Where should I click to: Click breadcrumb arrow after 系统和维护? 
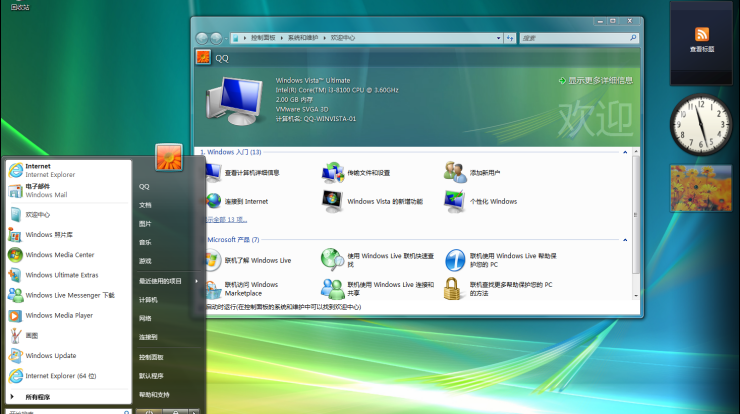point(325,38)
